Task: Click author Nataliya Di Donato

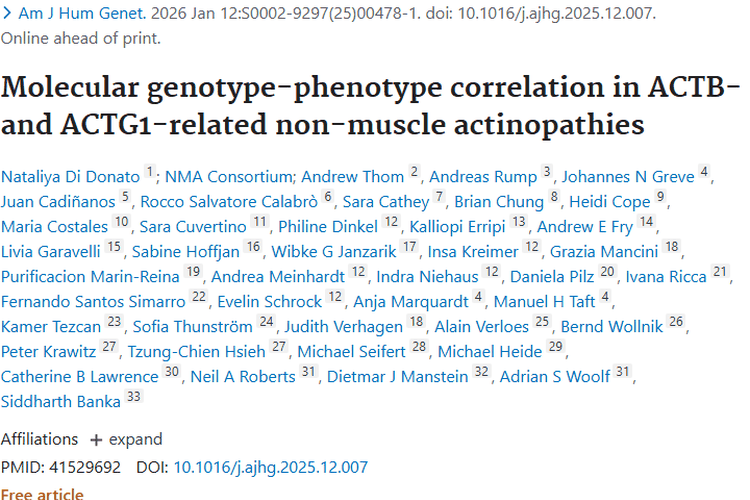Action: [x=70, y=176]
